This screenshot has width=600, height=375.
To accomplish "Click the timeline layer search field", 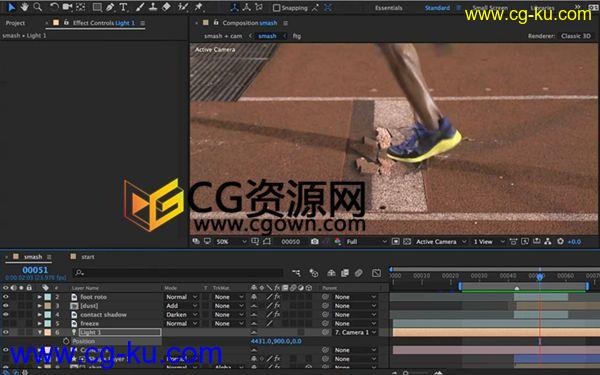I will (x=178, y=272).
